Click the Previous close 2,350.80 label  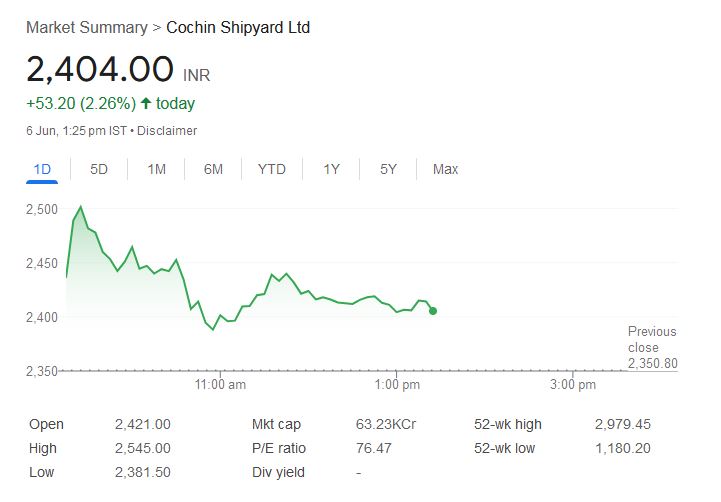652,347
